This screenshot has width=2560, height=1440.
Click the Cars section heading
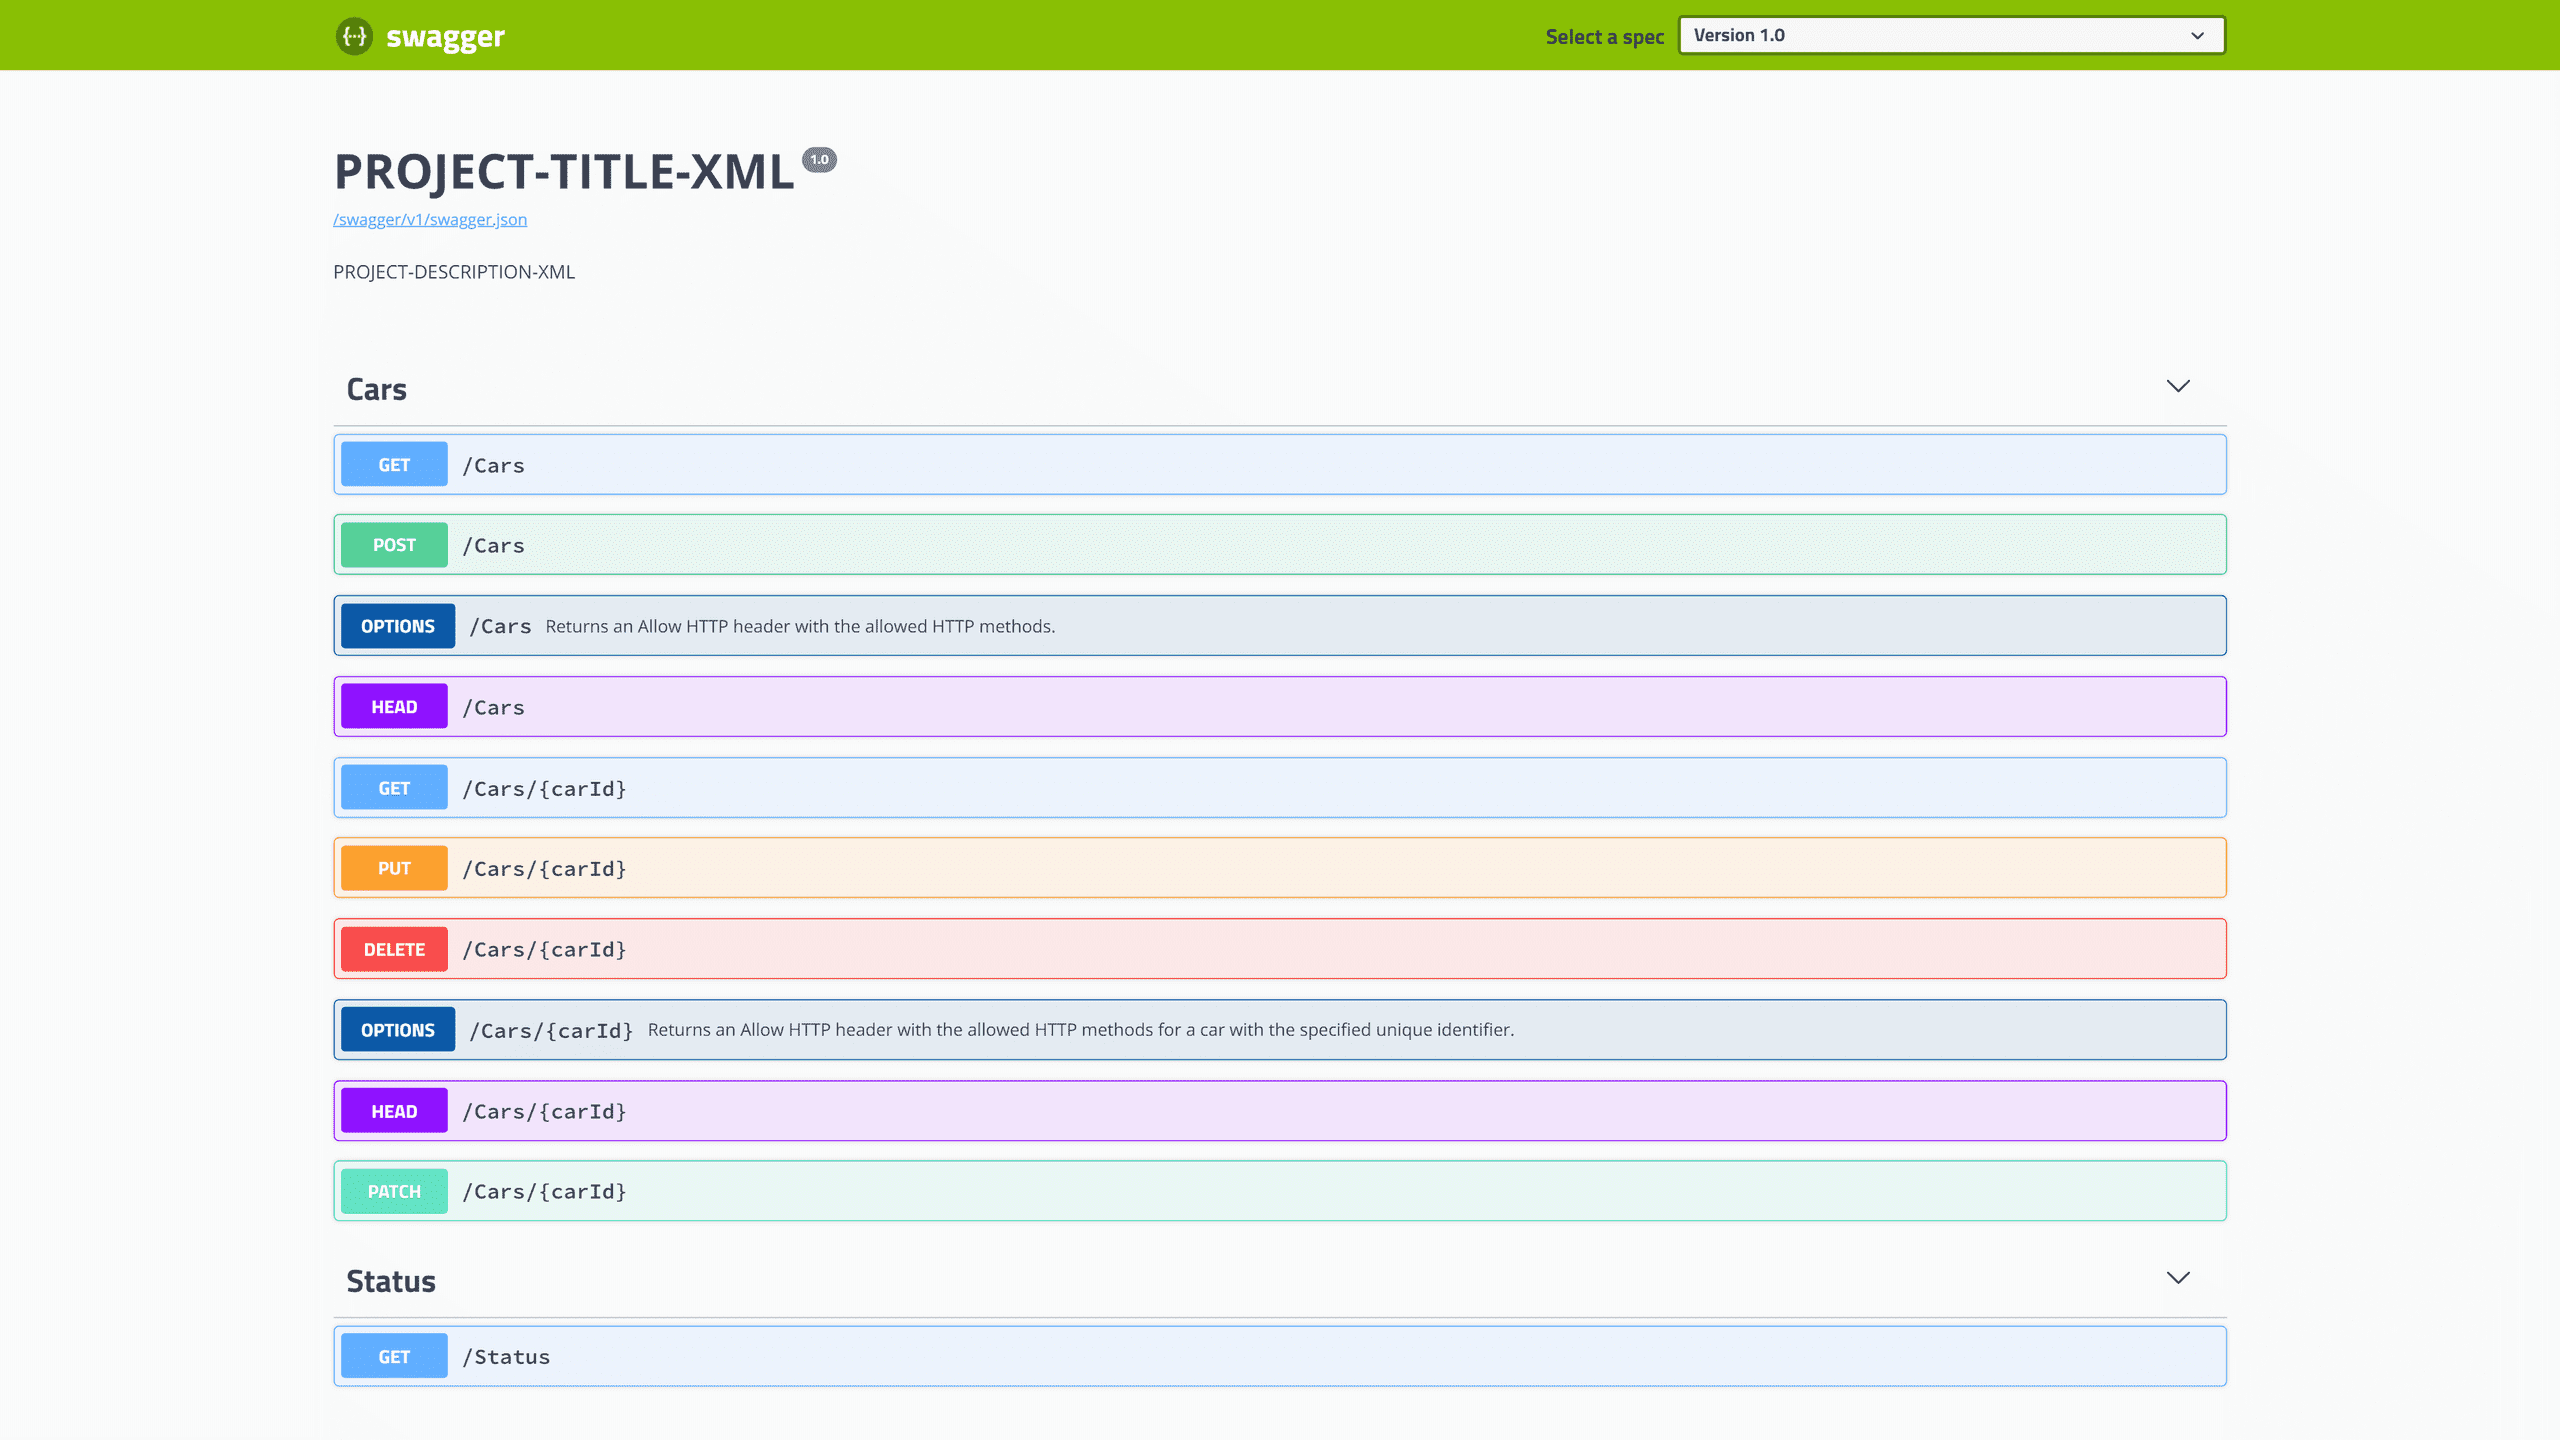[375, 389]
